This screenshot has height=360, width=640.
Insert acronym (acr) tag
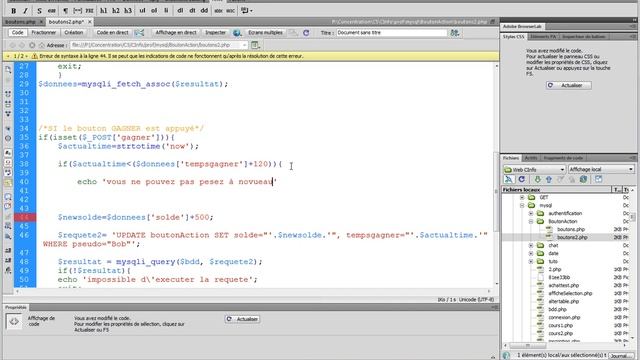coord(231,11)
